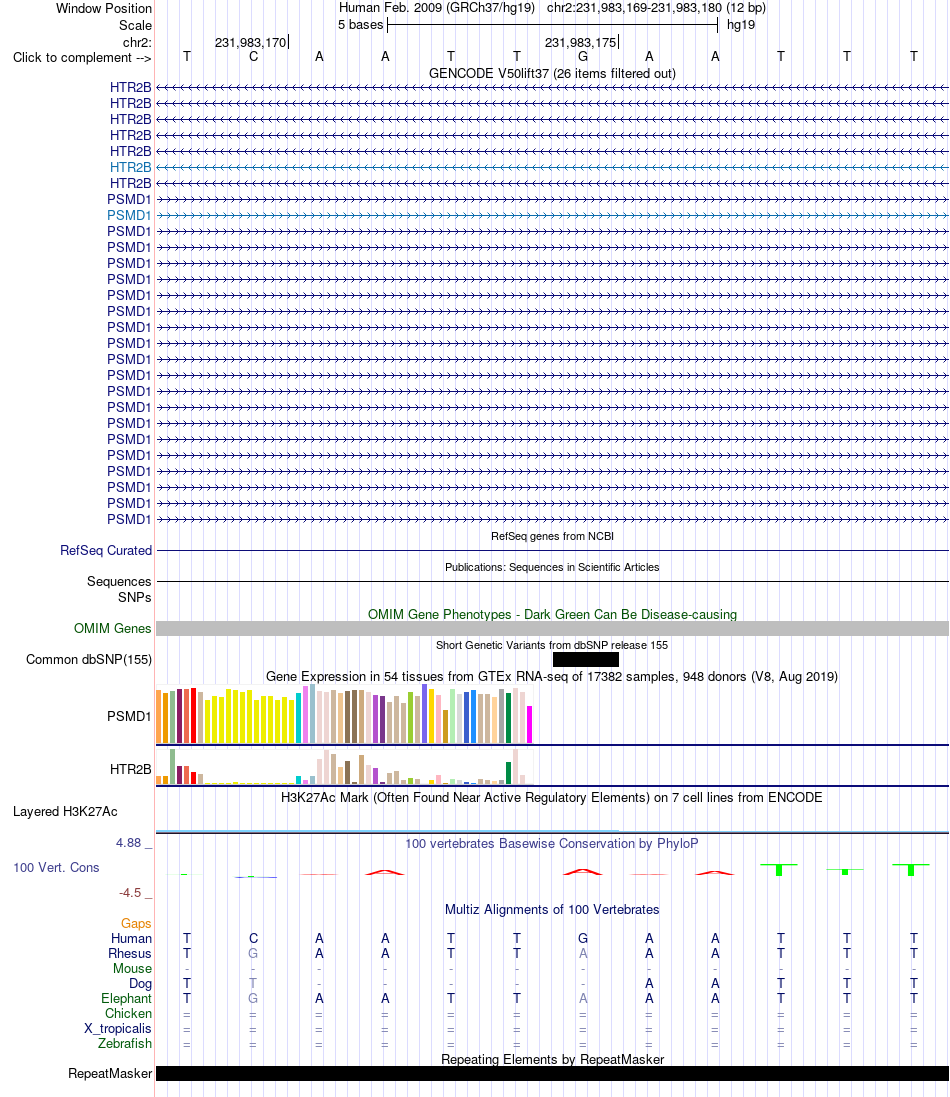Click the '5 bases' scale label

tap(360, 24)
